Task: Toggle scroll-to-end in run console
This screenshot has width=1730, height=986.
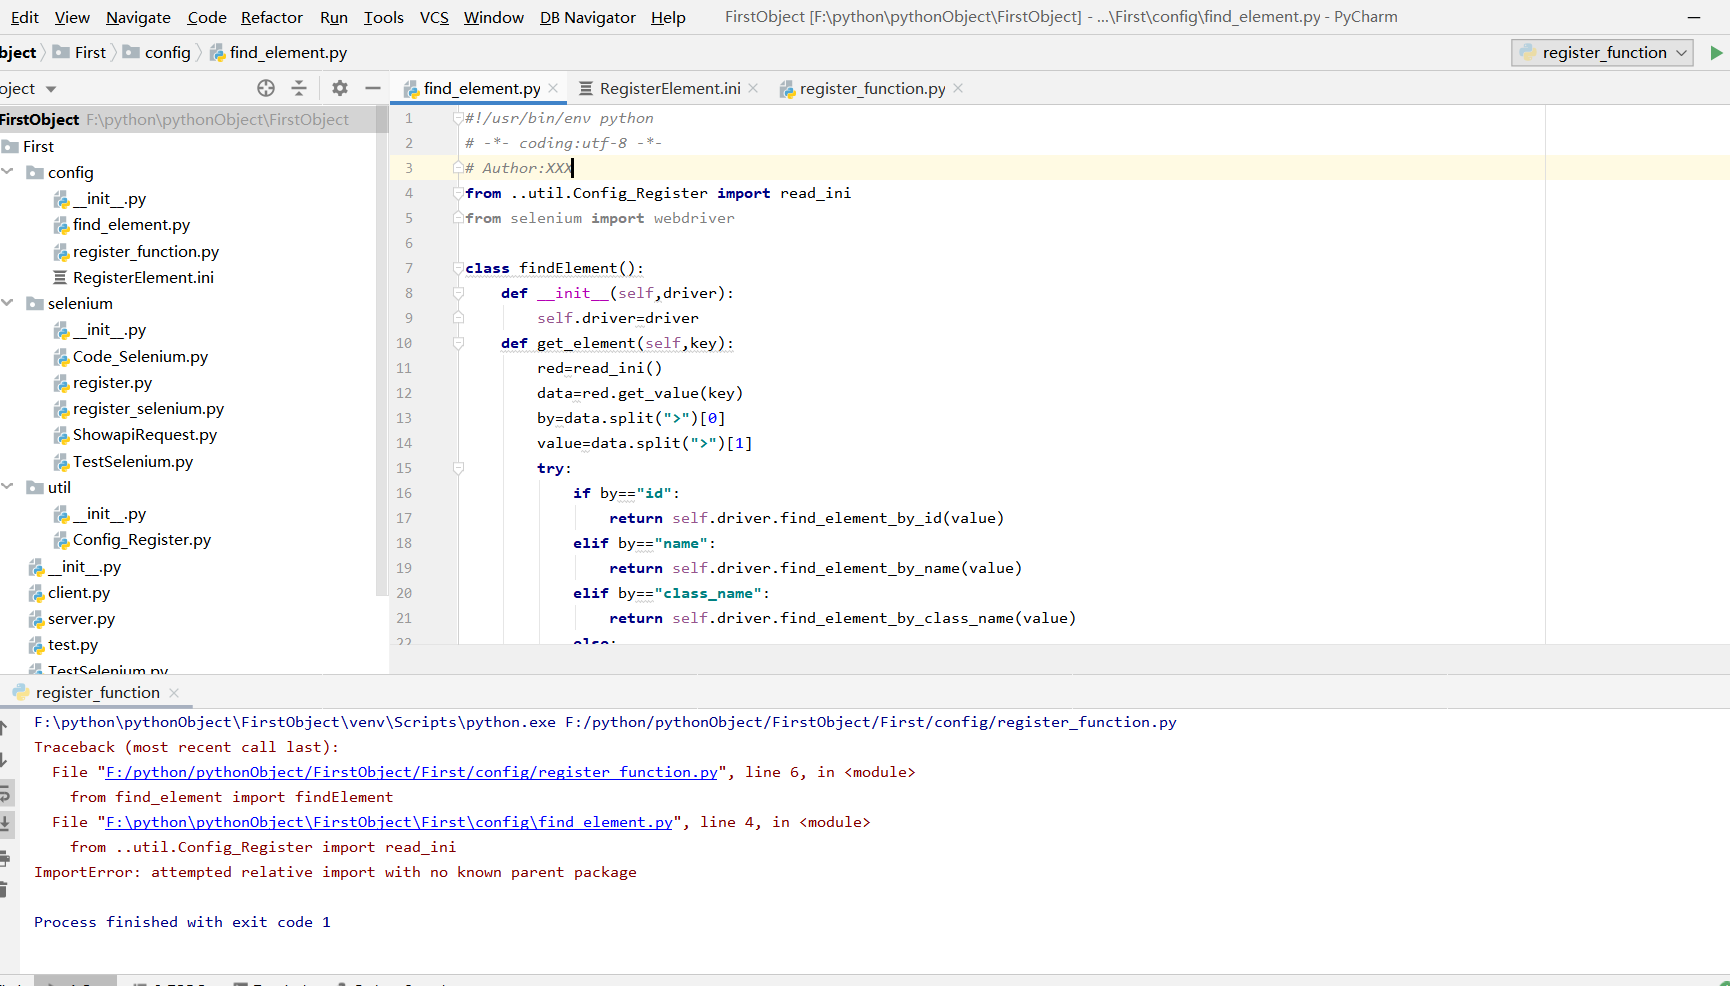Action: (x=4, y=825)
